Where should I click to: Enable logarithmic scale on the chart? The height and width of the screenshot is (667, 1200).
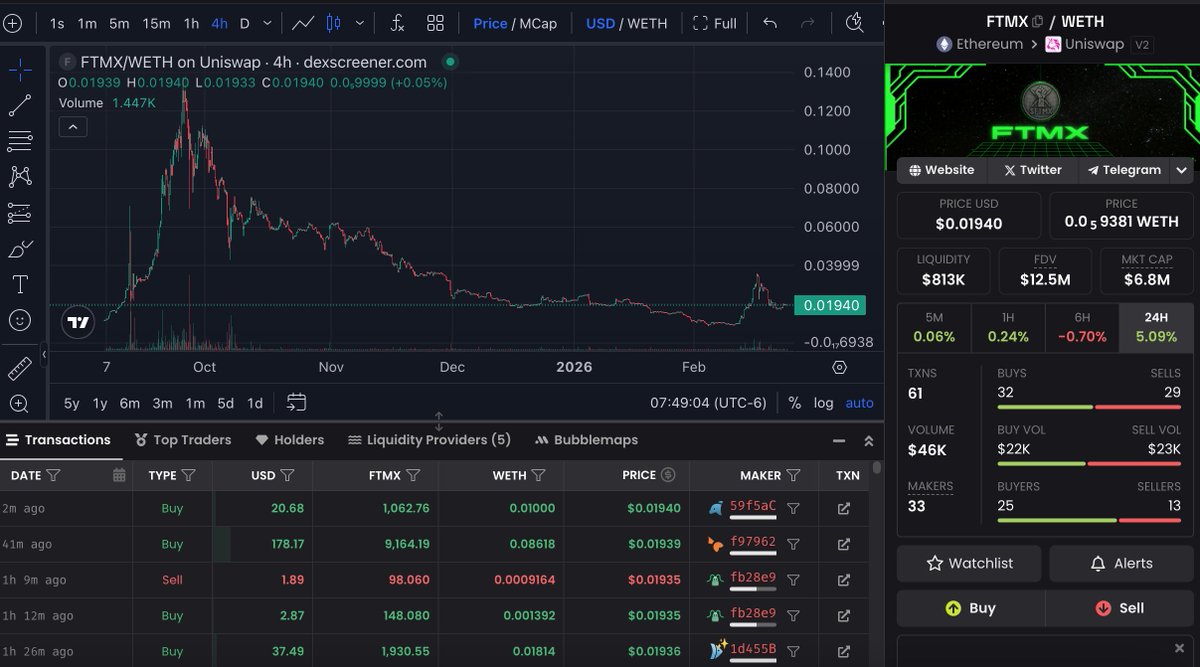point(822,403)
